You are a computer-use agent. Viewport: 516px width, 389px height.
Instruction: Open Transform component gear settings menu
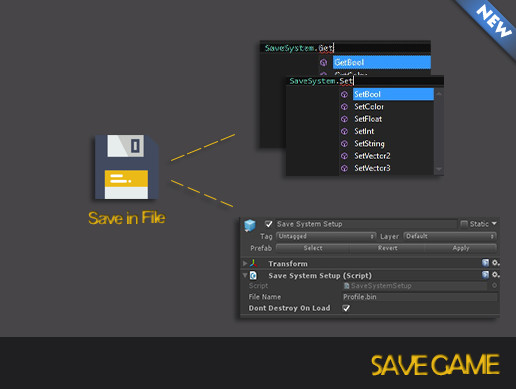point(496,263)
